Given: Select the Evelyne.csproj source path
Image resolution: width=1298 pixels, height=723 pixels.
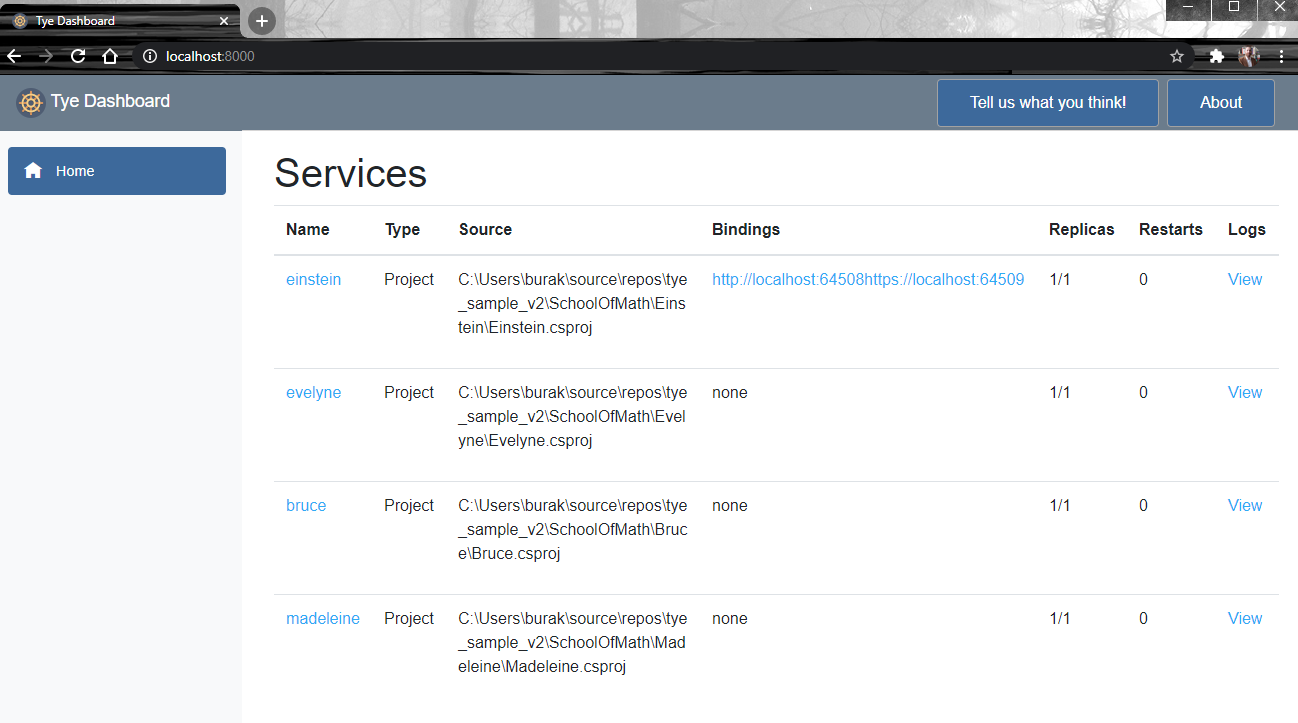Looking at the screenshot, I should point(573,417).
